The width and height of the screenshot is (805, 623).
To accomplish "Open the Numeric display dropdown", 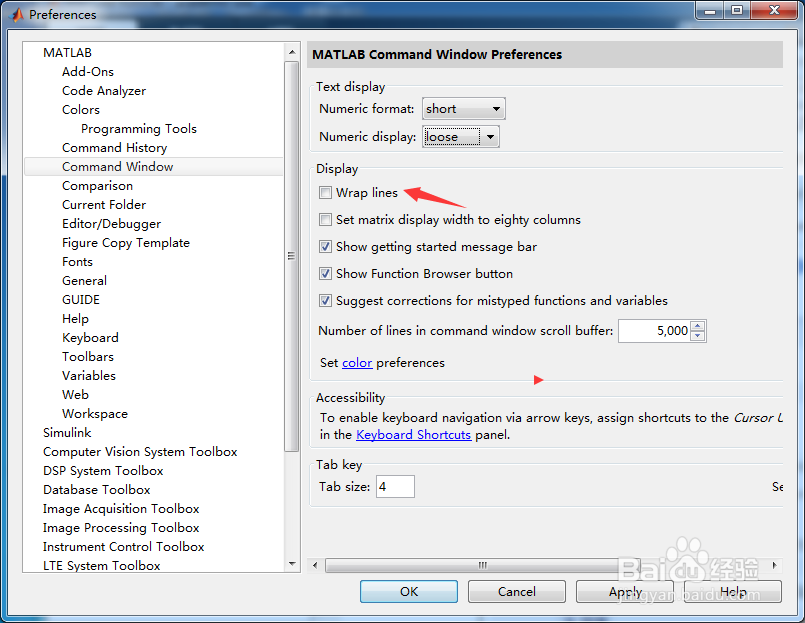I will (461, 137).
